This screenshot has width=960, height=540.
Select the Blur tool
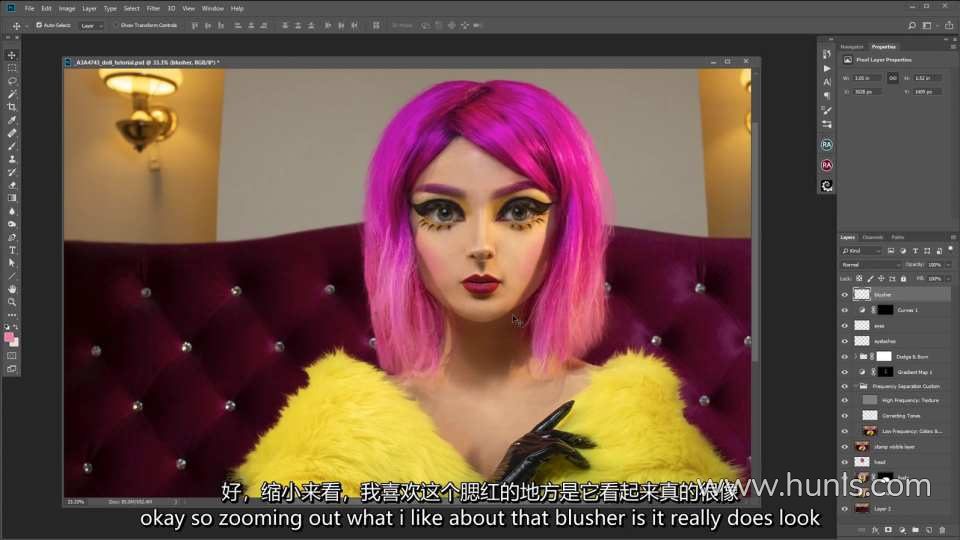12,211
